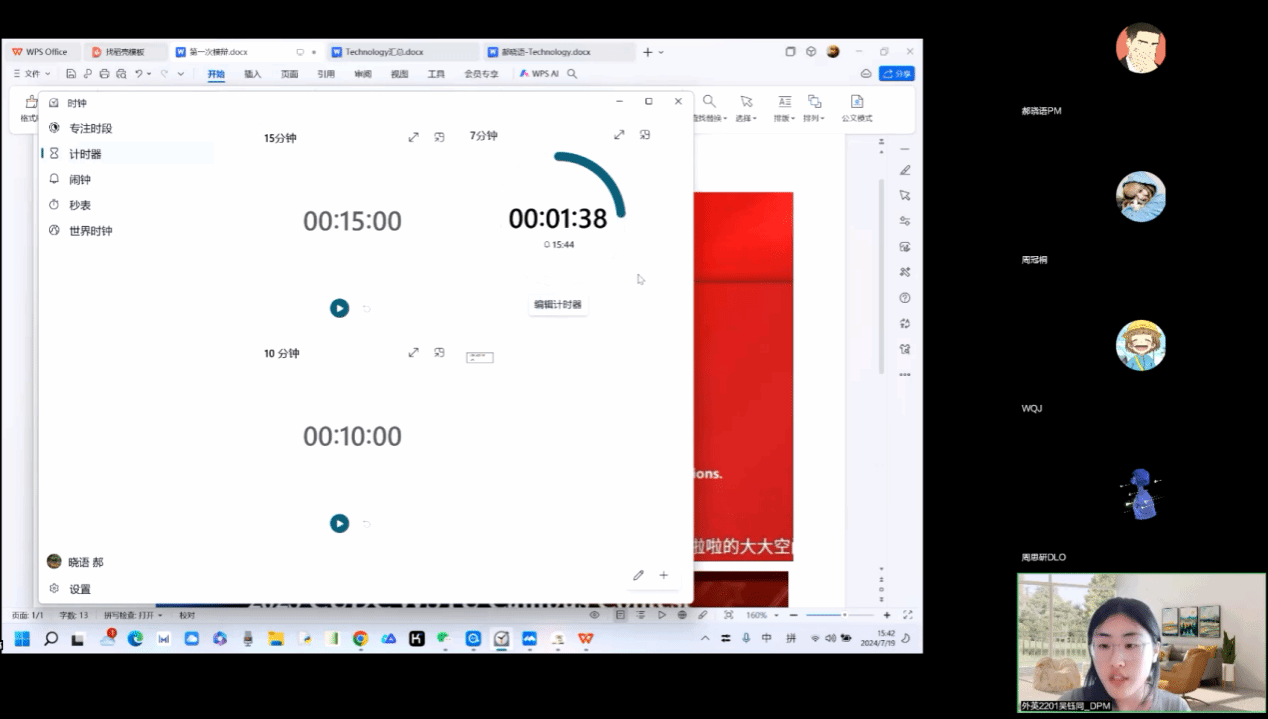Add a new timer with plus icon
The height and width of the screenshot is (719, 1268).
click(663, 575)
